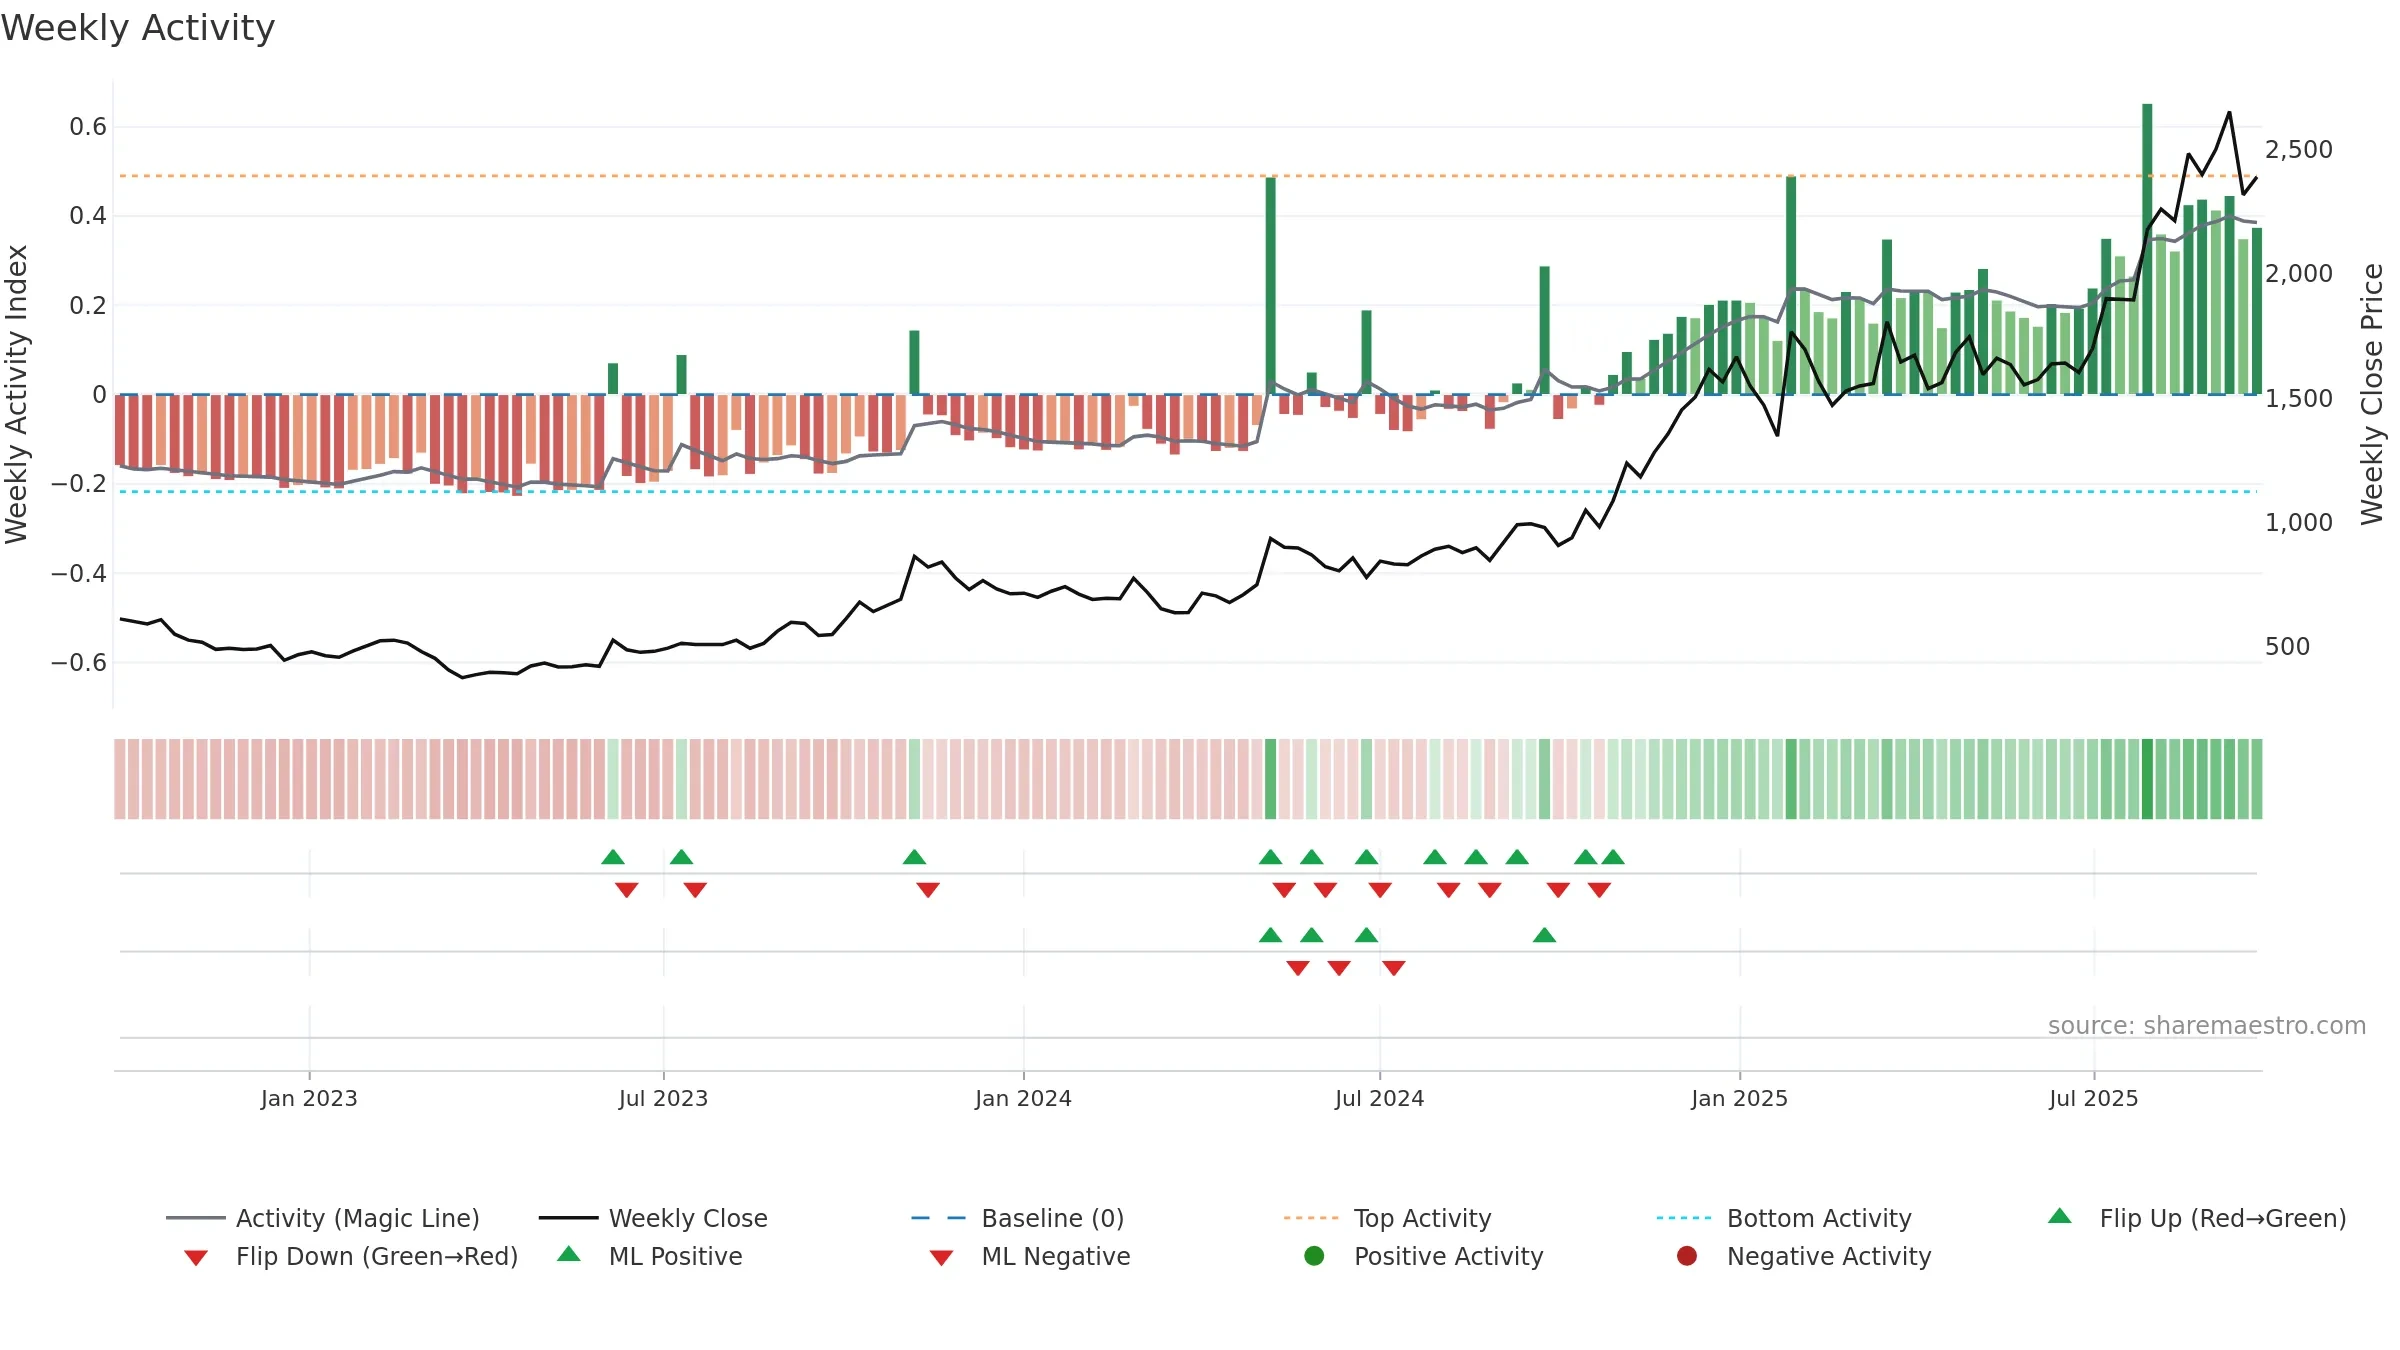Click the Jul 2023 axis label

coord(663,1098)
